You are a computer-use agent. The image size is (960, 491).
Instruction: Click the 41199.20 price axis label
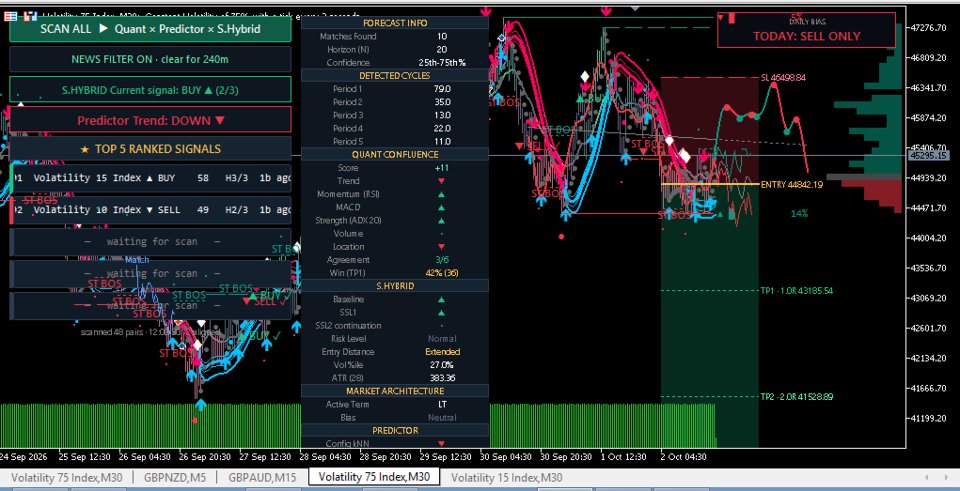tap(928, 419)
